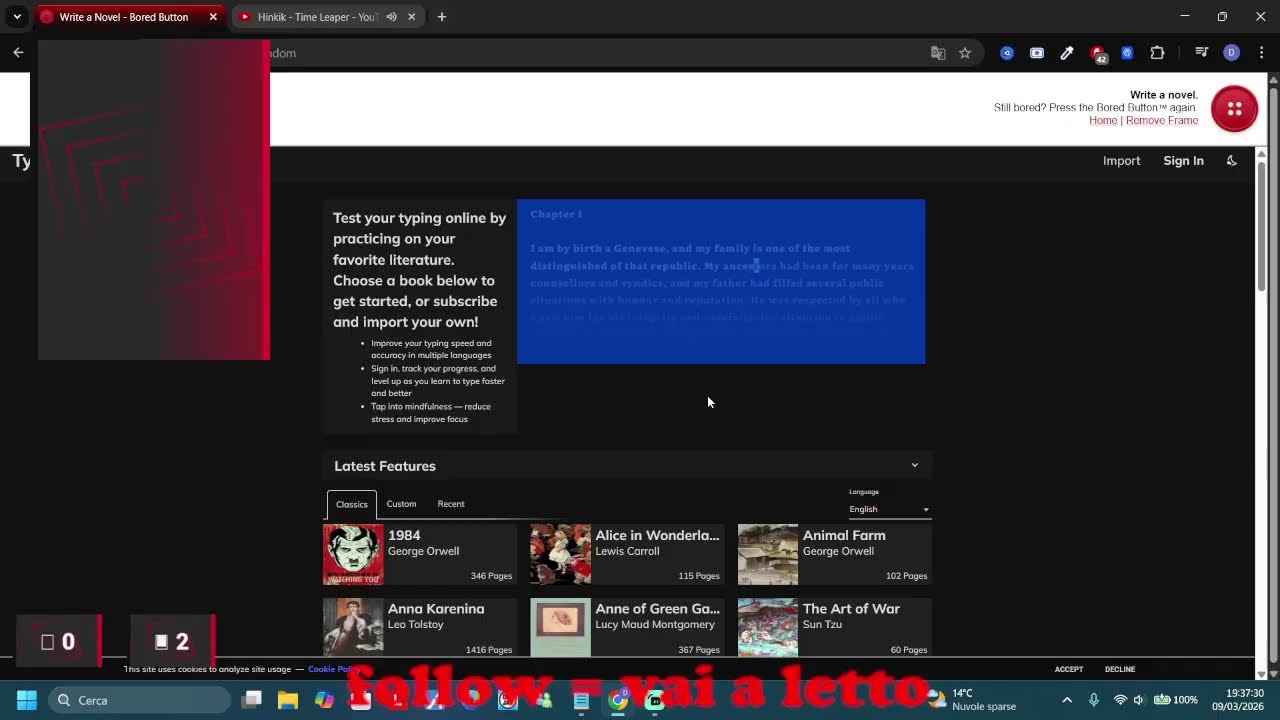Click the Sun Tzu author name
The width and height of the screenshot is (1280, 720).
click(x=822, y=624)
